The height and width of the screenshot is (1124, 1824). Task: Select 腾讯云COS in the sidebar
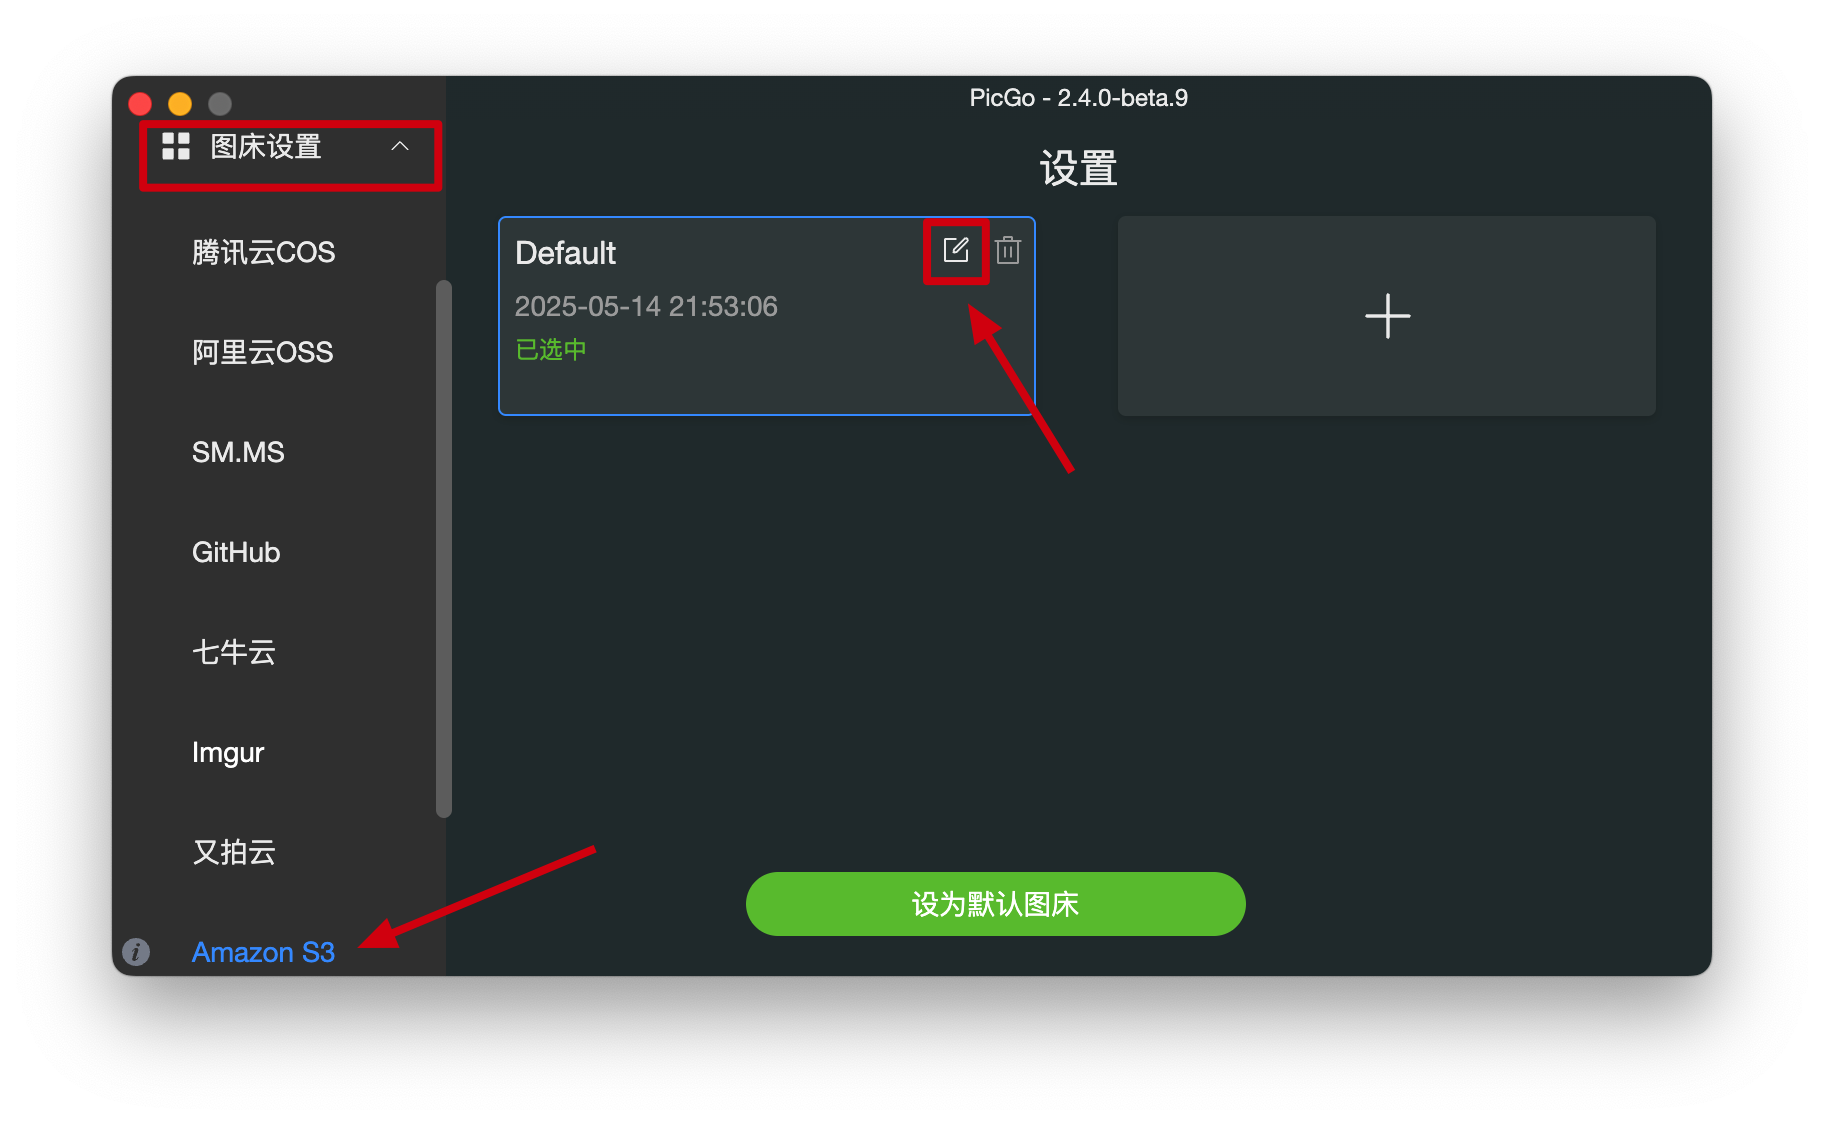264,252
